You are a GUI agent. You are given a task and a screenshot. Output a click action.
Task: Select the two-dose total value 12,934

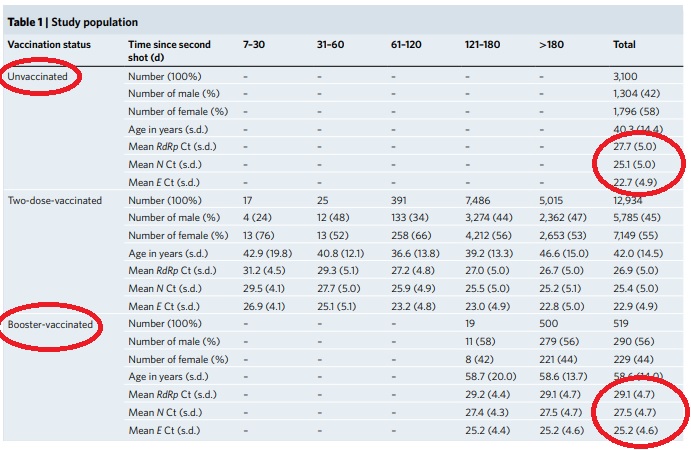(630, 200)
